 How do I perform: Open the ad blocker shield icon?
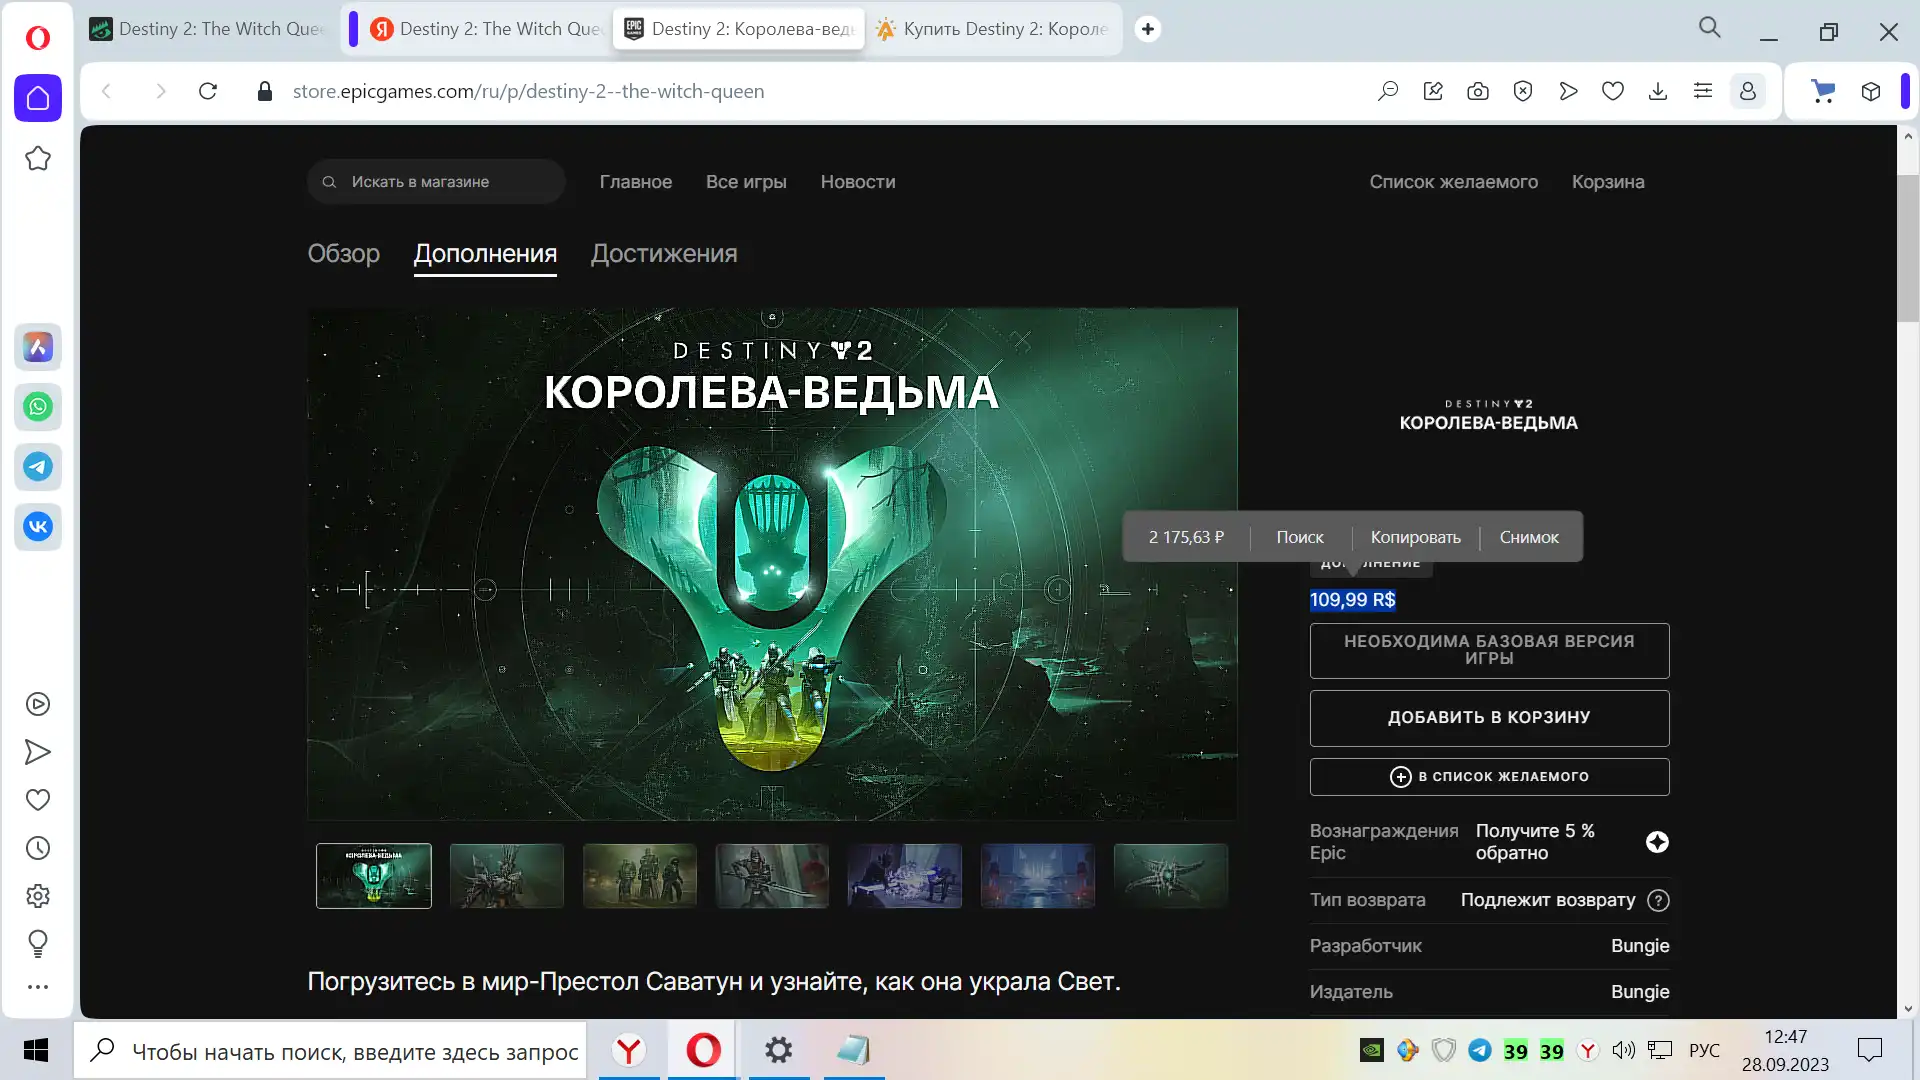point(1523,91)
